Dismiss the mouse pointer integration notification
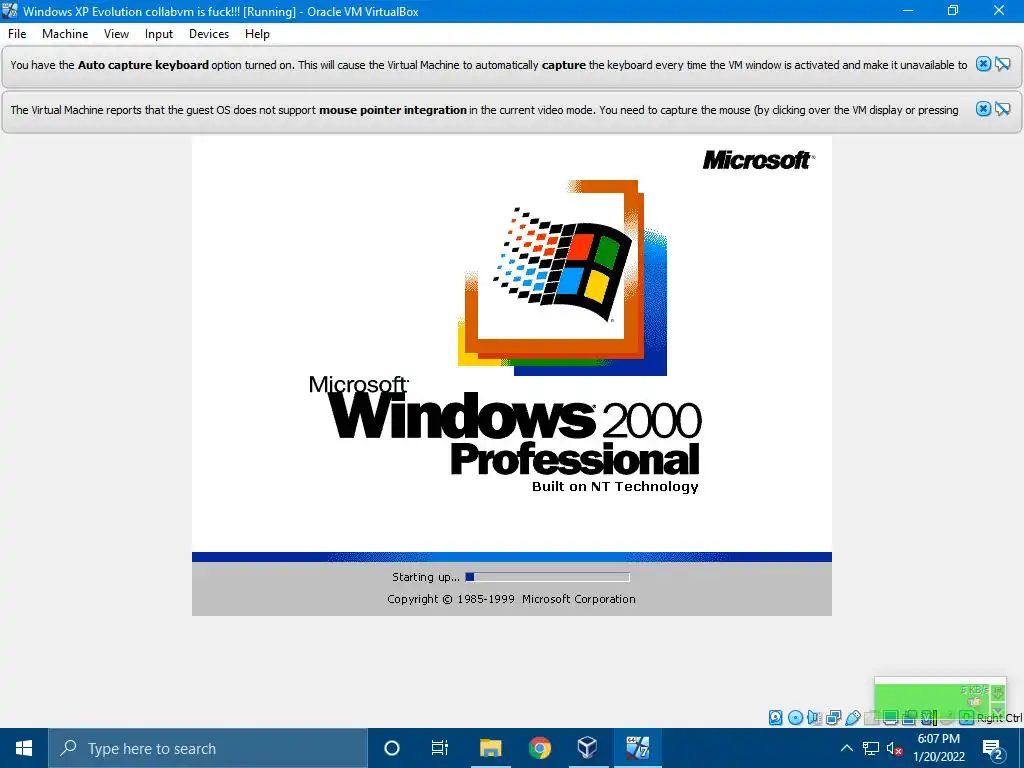 tap(983, 109)
